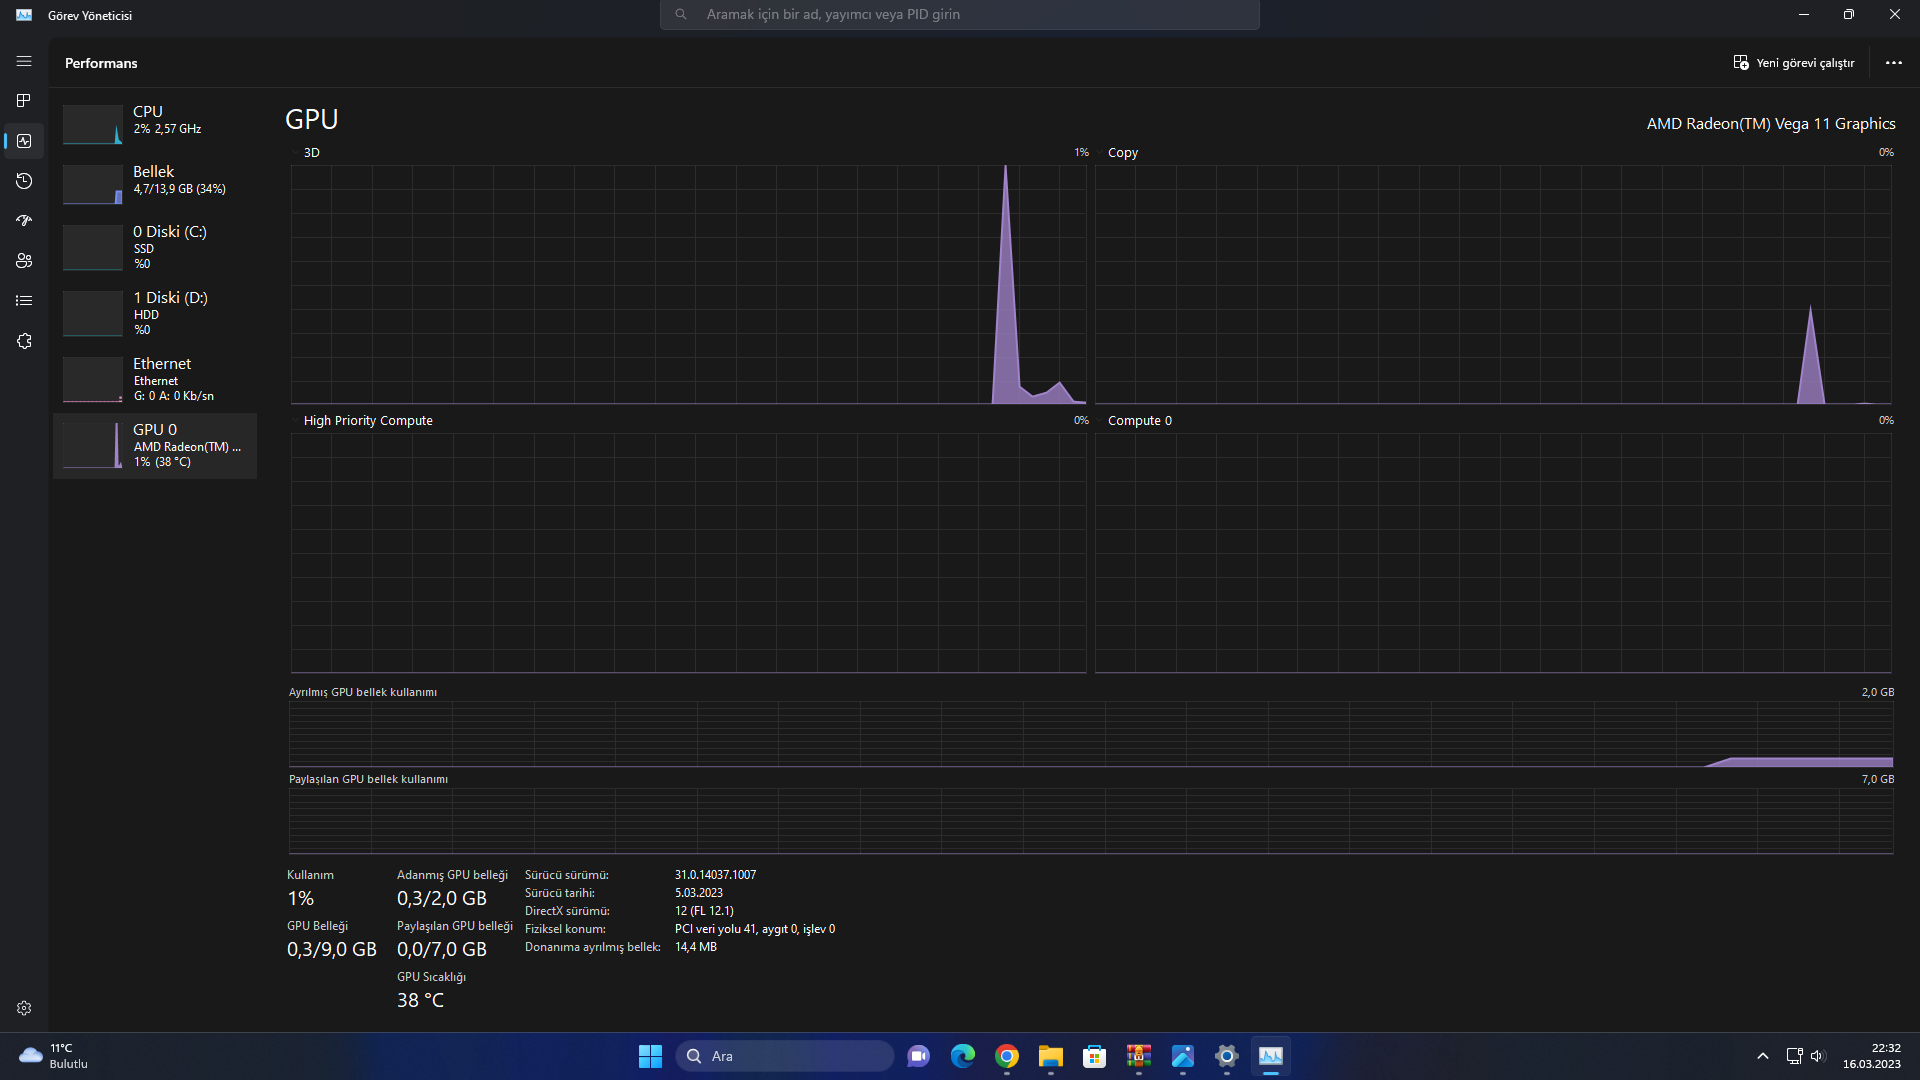
Task: Open High Priority Compute graph dropdown
Action: point(362,421)
